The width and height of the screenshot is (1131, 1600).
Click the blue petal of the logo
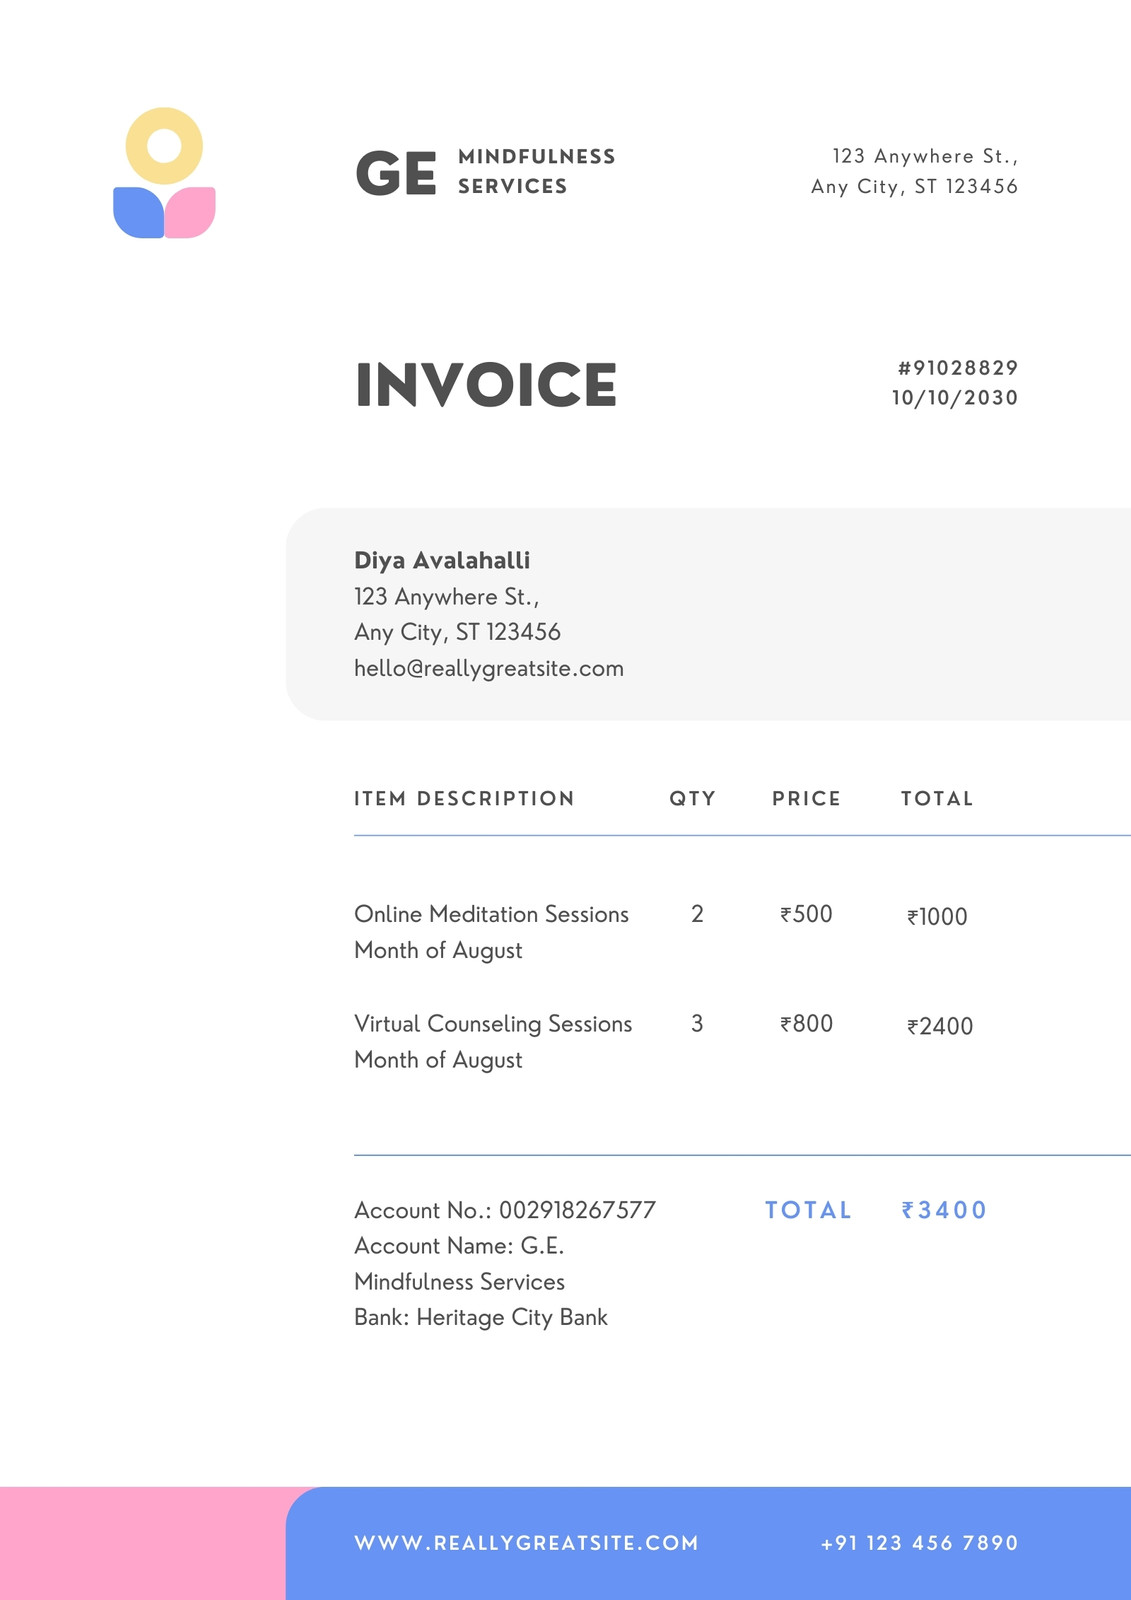pyautogui.click(x=138, y=212)
